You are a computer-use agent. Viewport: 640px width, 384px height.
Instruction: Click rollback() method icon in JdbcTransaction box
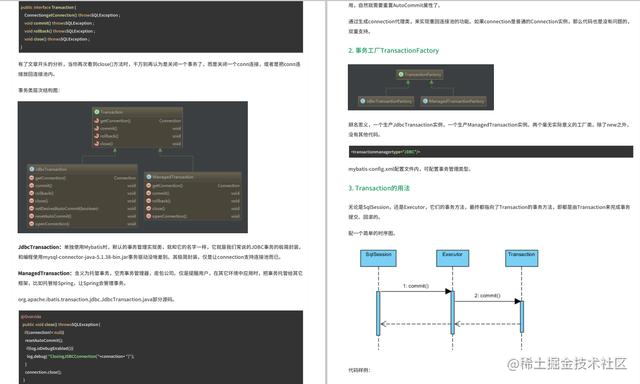tap(31, 193)
